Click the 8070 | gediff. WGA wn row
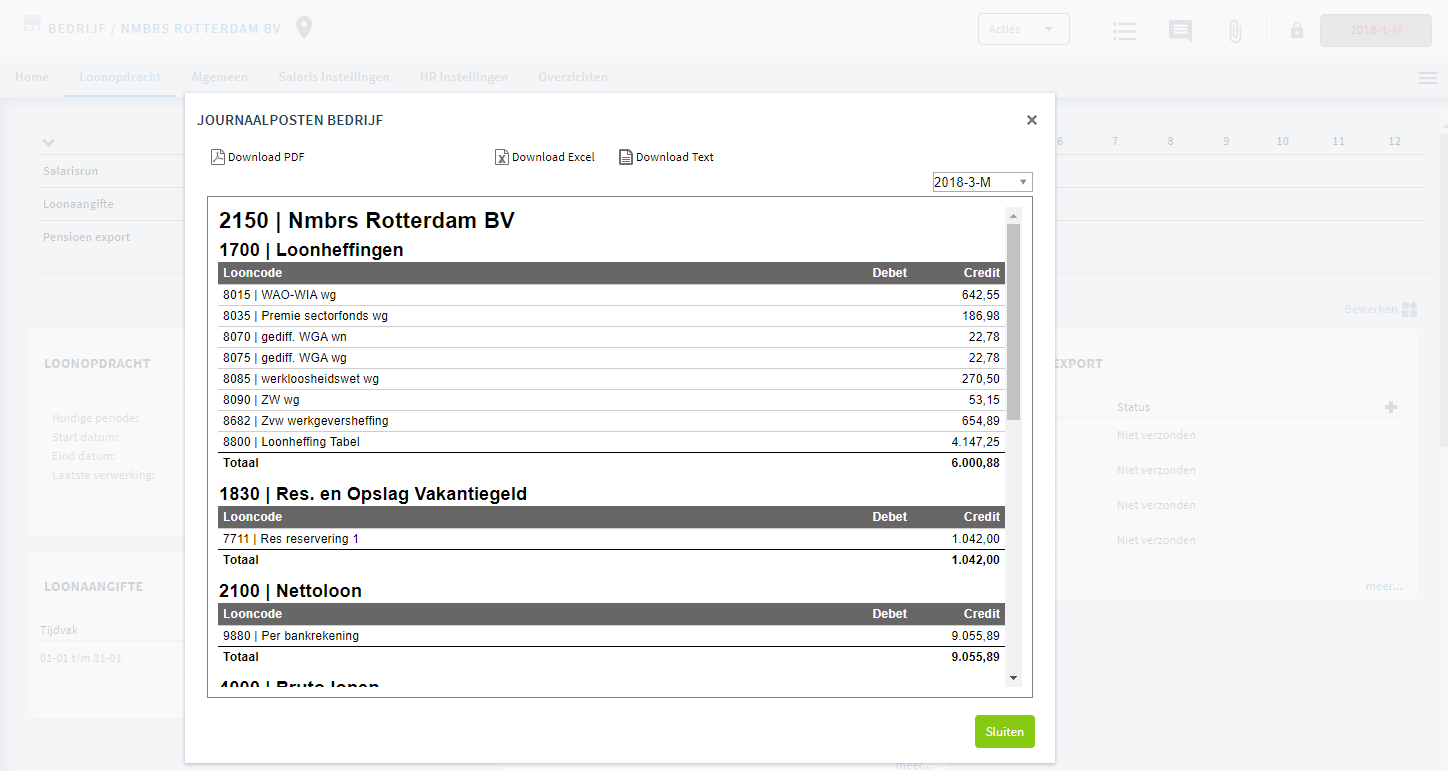 [611, 337]
